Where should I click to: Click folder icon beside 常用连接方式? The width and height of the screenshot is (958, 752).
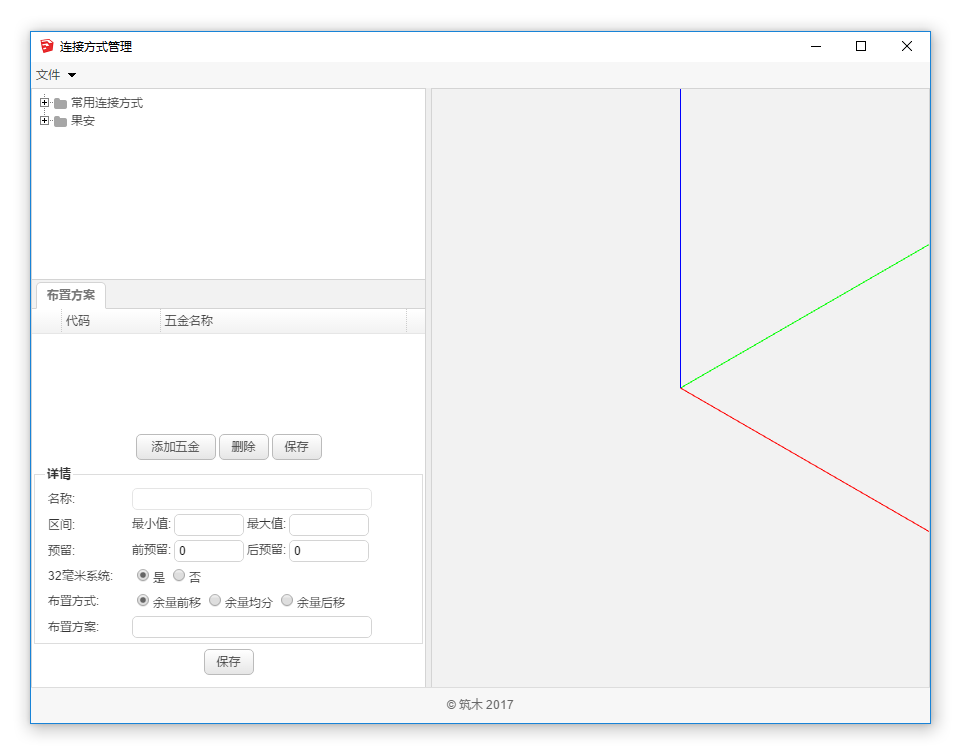61,103
